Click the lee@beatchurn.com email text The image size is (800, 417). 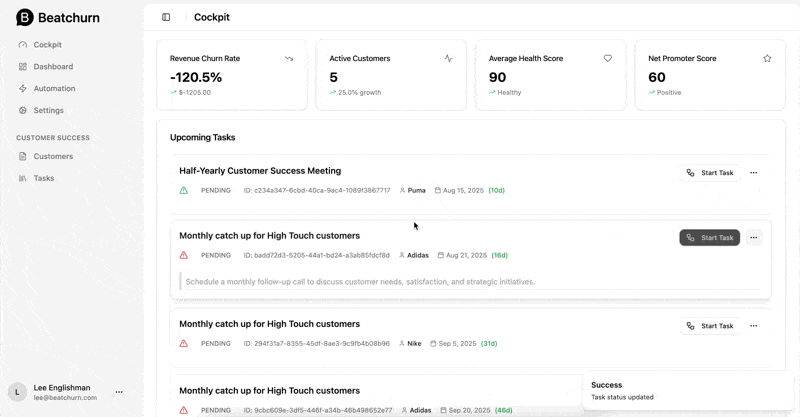(65, 398)
